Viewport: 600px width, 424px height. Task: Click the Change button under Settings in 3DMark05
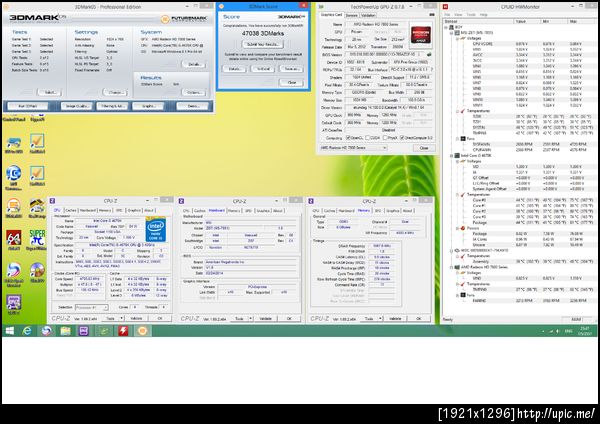(115, 92)
